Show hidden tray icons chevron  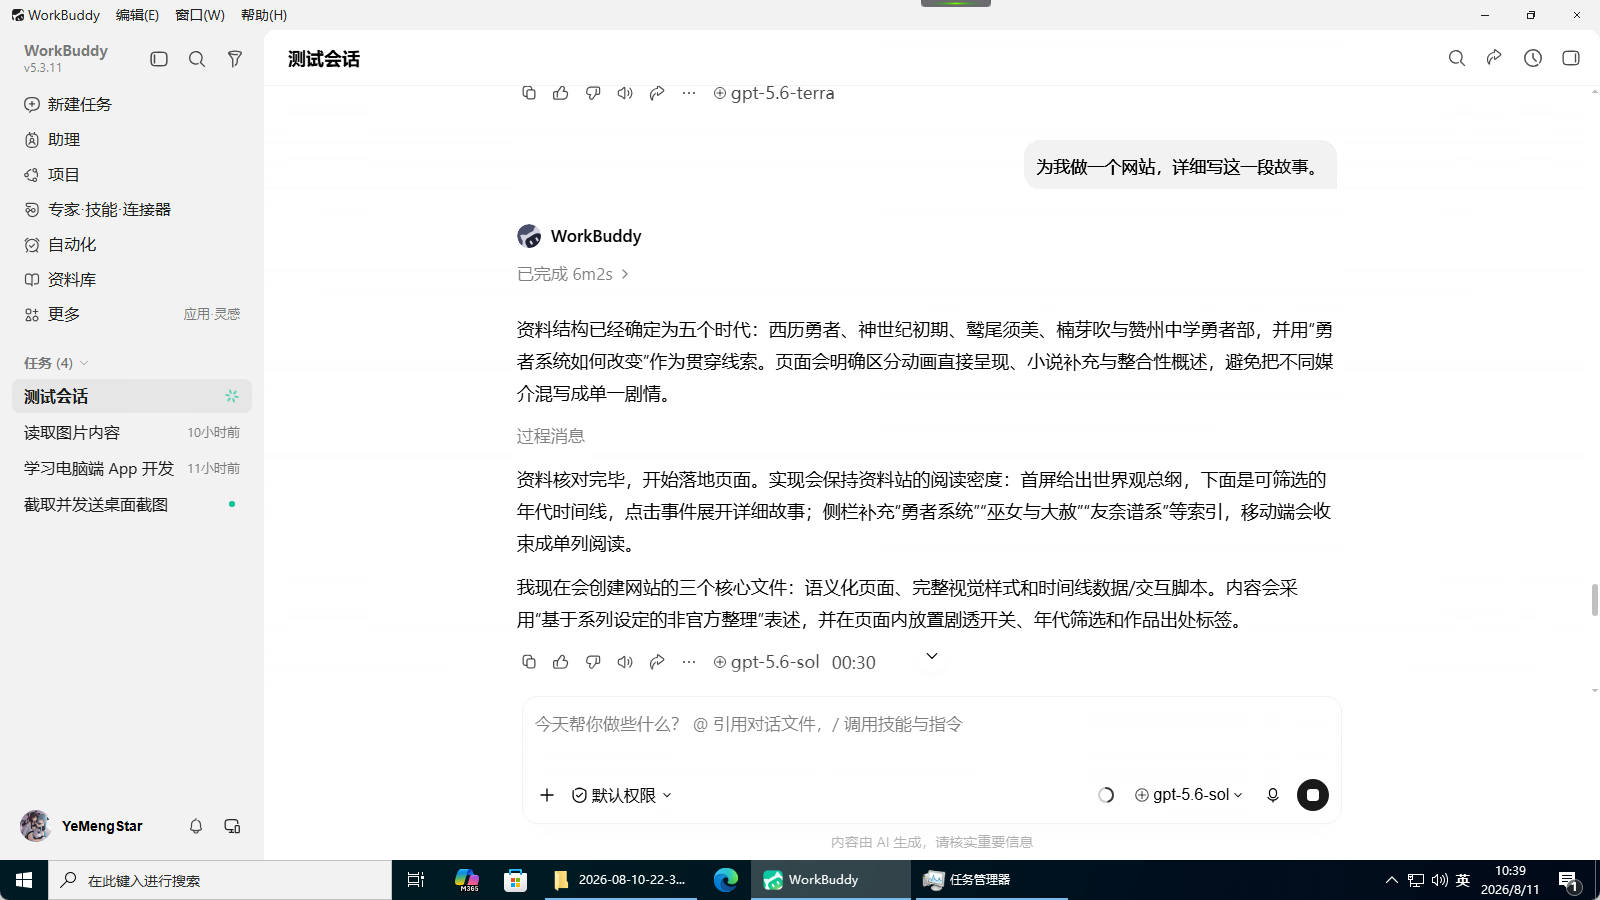pyautogui.click(x=1391, y=880)
